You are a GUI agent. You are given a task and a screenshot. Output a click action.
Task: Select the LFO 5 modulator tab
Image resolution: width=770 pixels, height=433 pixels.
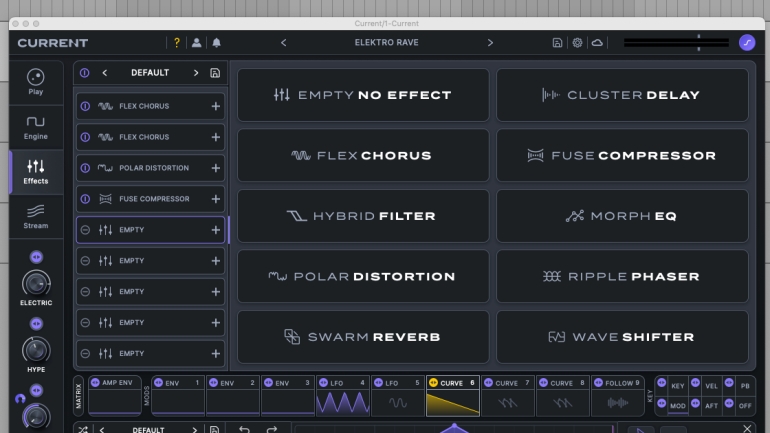tap(398, 396)
